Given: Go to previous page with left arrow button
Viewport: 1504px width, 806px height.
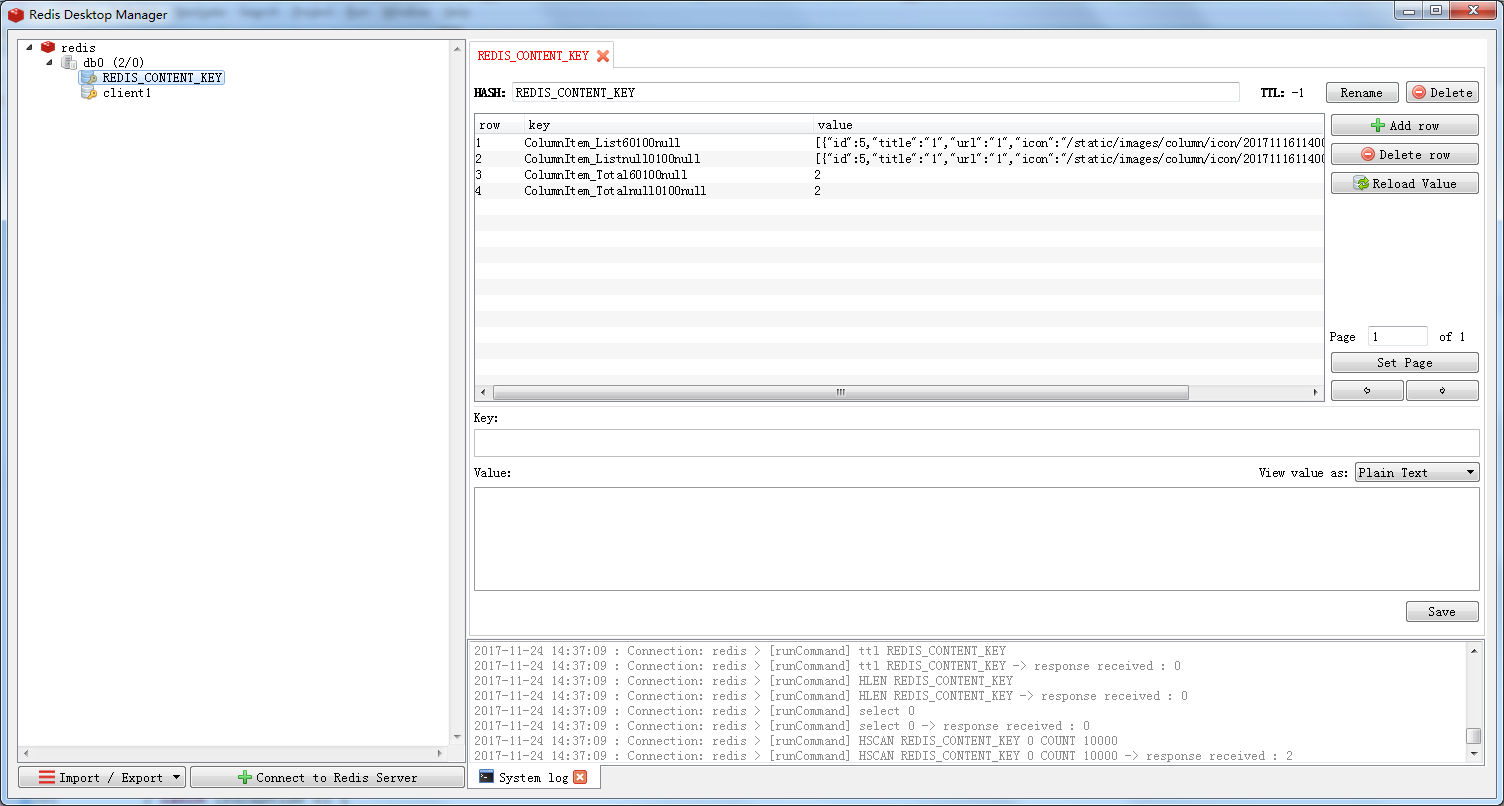Looking at the screenshot, I should point(1366,391).
